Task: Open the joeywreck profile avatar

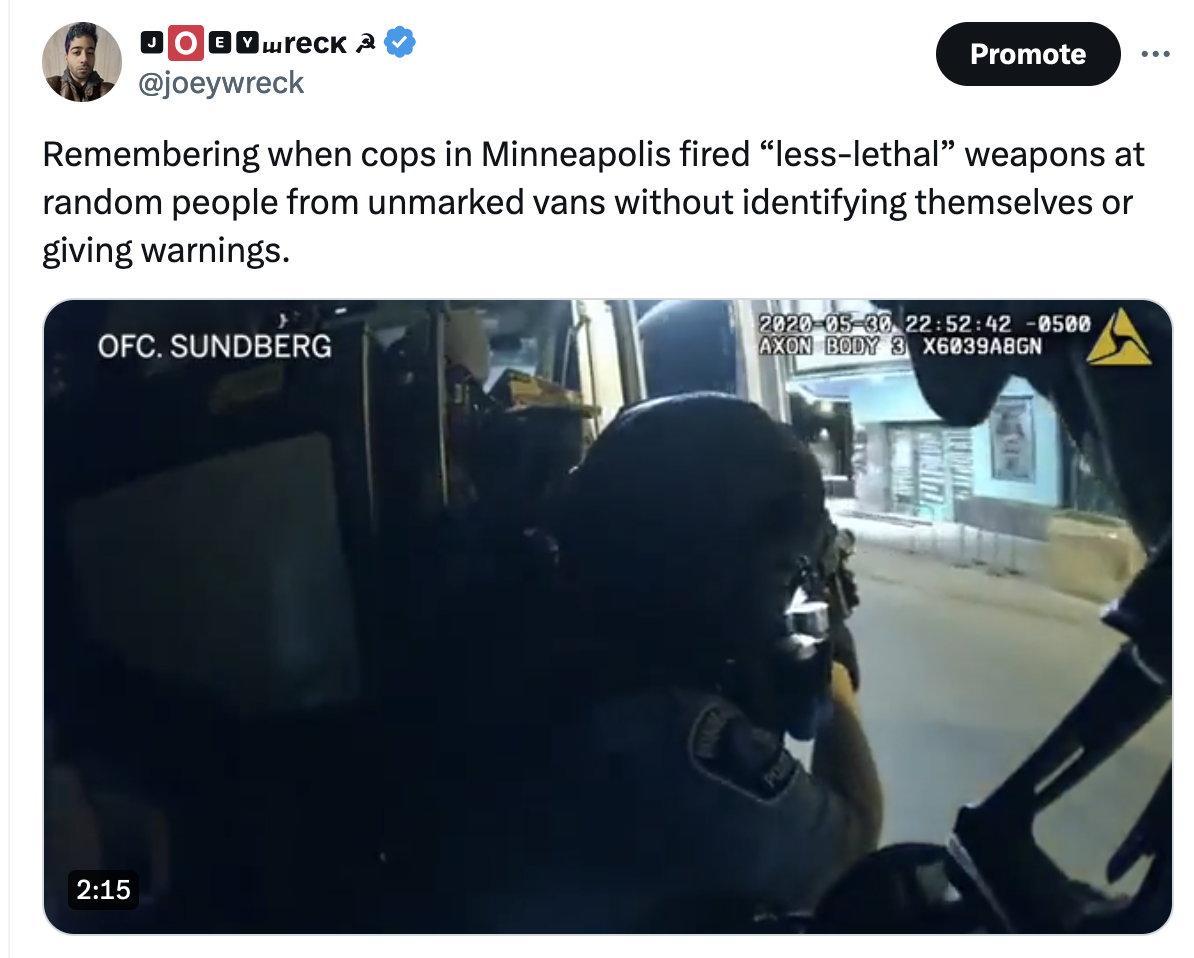Action: 81,62
